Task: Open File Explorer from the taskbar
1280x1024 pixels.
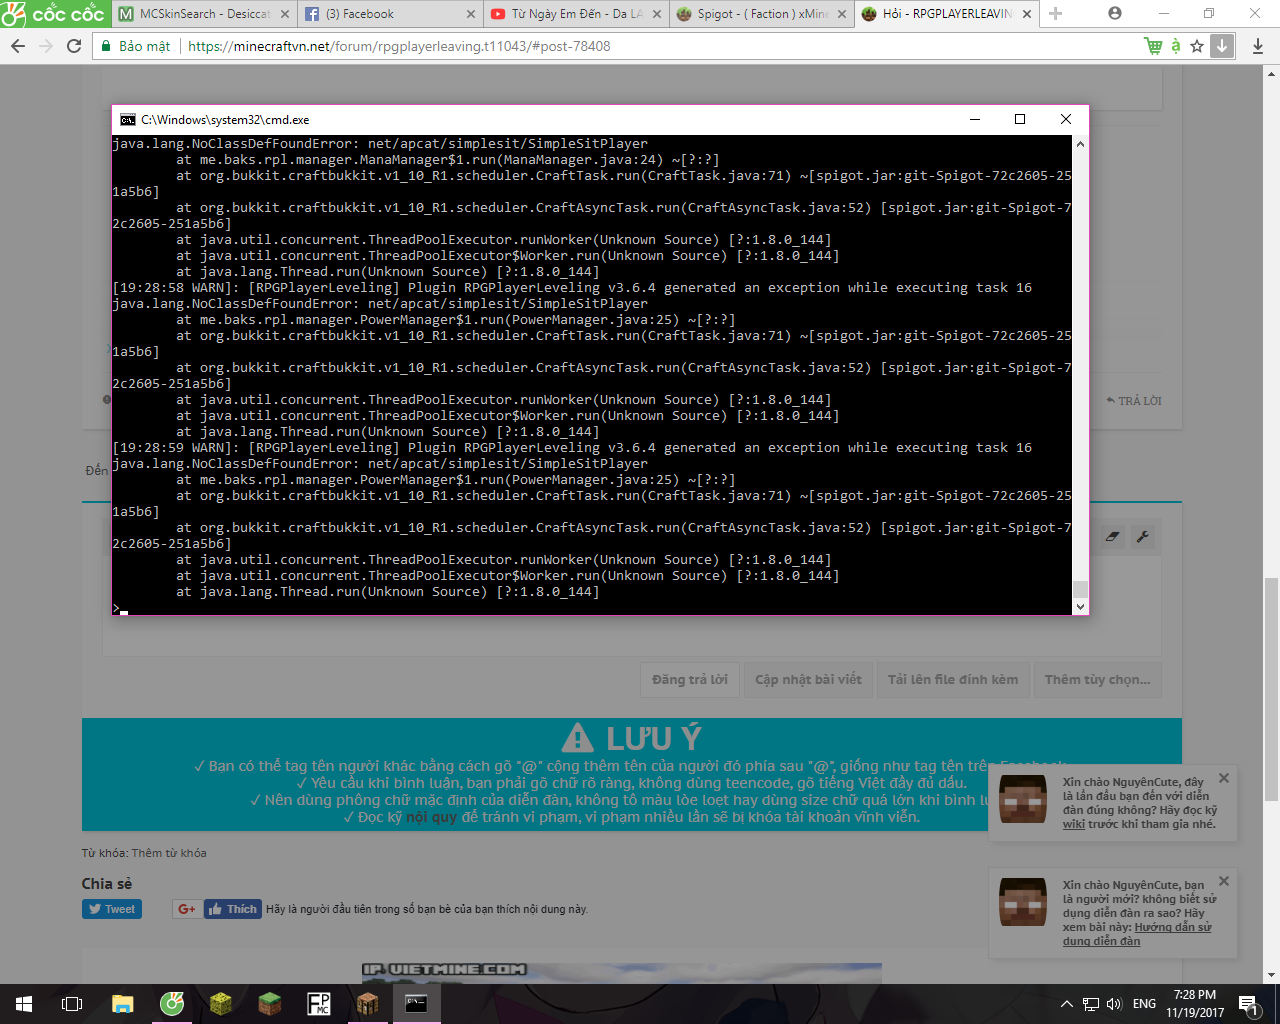Action: [x=122, y=1003]
